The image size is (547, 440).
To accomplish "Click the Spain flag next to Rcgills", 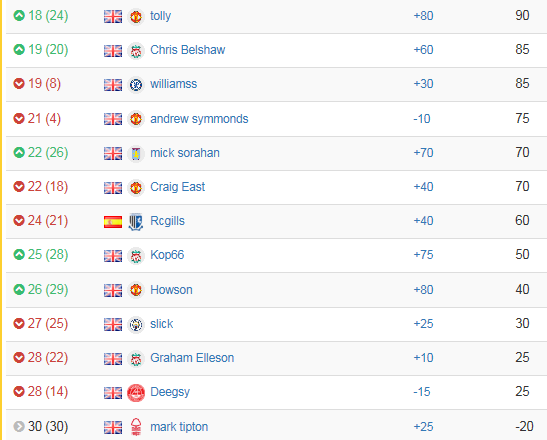I will 113,222.
